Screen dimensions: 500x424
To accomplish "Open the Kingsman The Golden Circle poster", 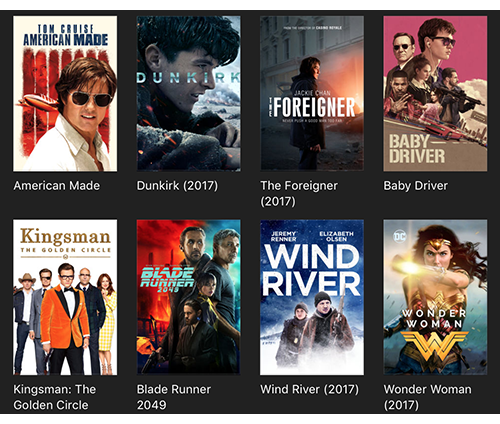I will point(65,297).
